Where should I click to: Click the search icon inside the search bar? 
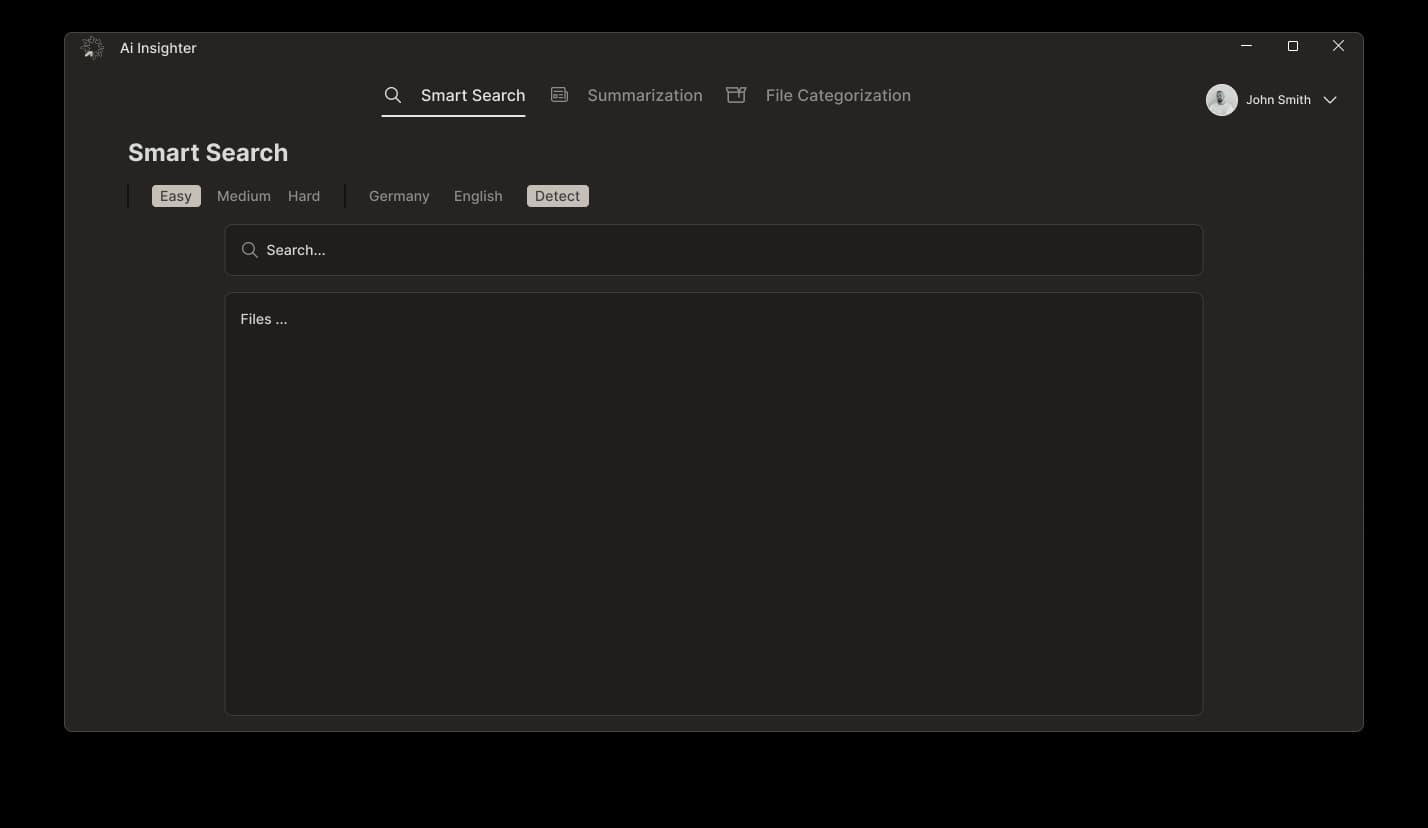[249, 249]
